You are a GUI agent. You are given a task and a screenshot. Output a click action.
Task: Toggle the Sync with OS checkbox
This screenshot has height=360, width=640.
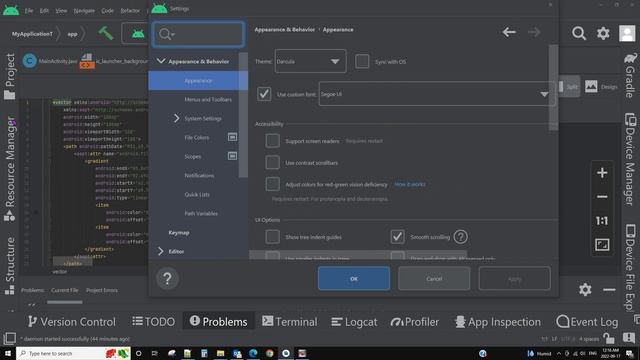[x=362, y=62]
